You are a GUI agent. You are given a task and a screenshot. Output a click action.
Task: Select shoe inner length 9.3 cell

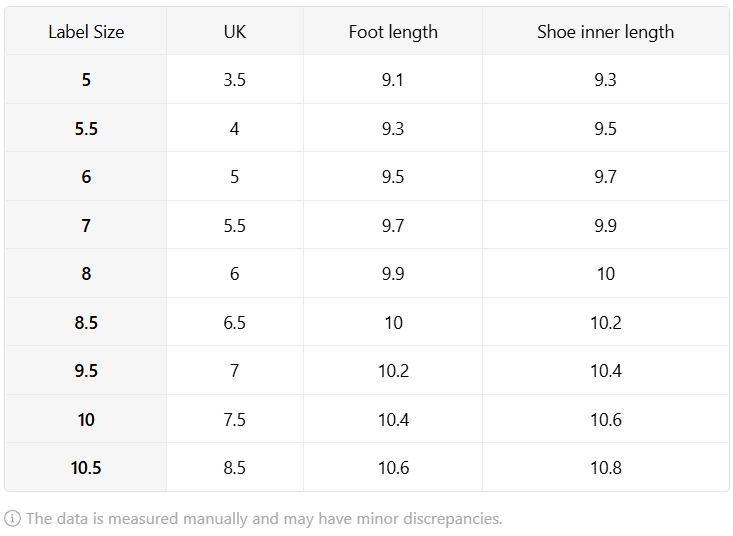605,79
